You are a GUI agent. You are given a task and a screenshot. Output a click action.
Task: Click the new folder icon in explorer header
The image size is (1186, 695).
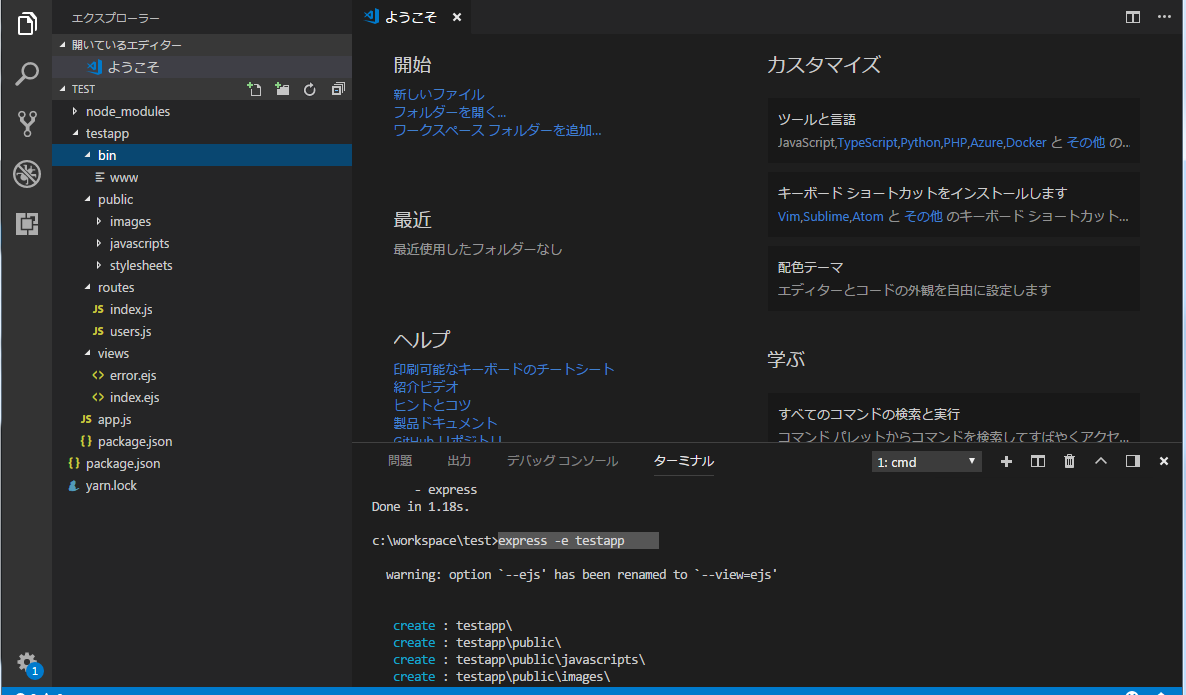click(x=282, y=89)
